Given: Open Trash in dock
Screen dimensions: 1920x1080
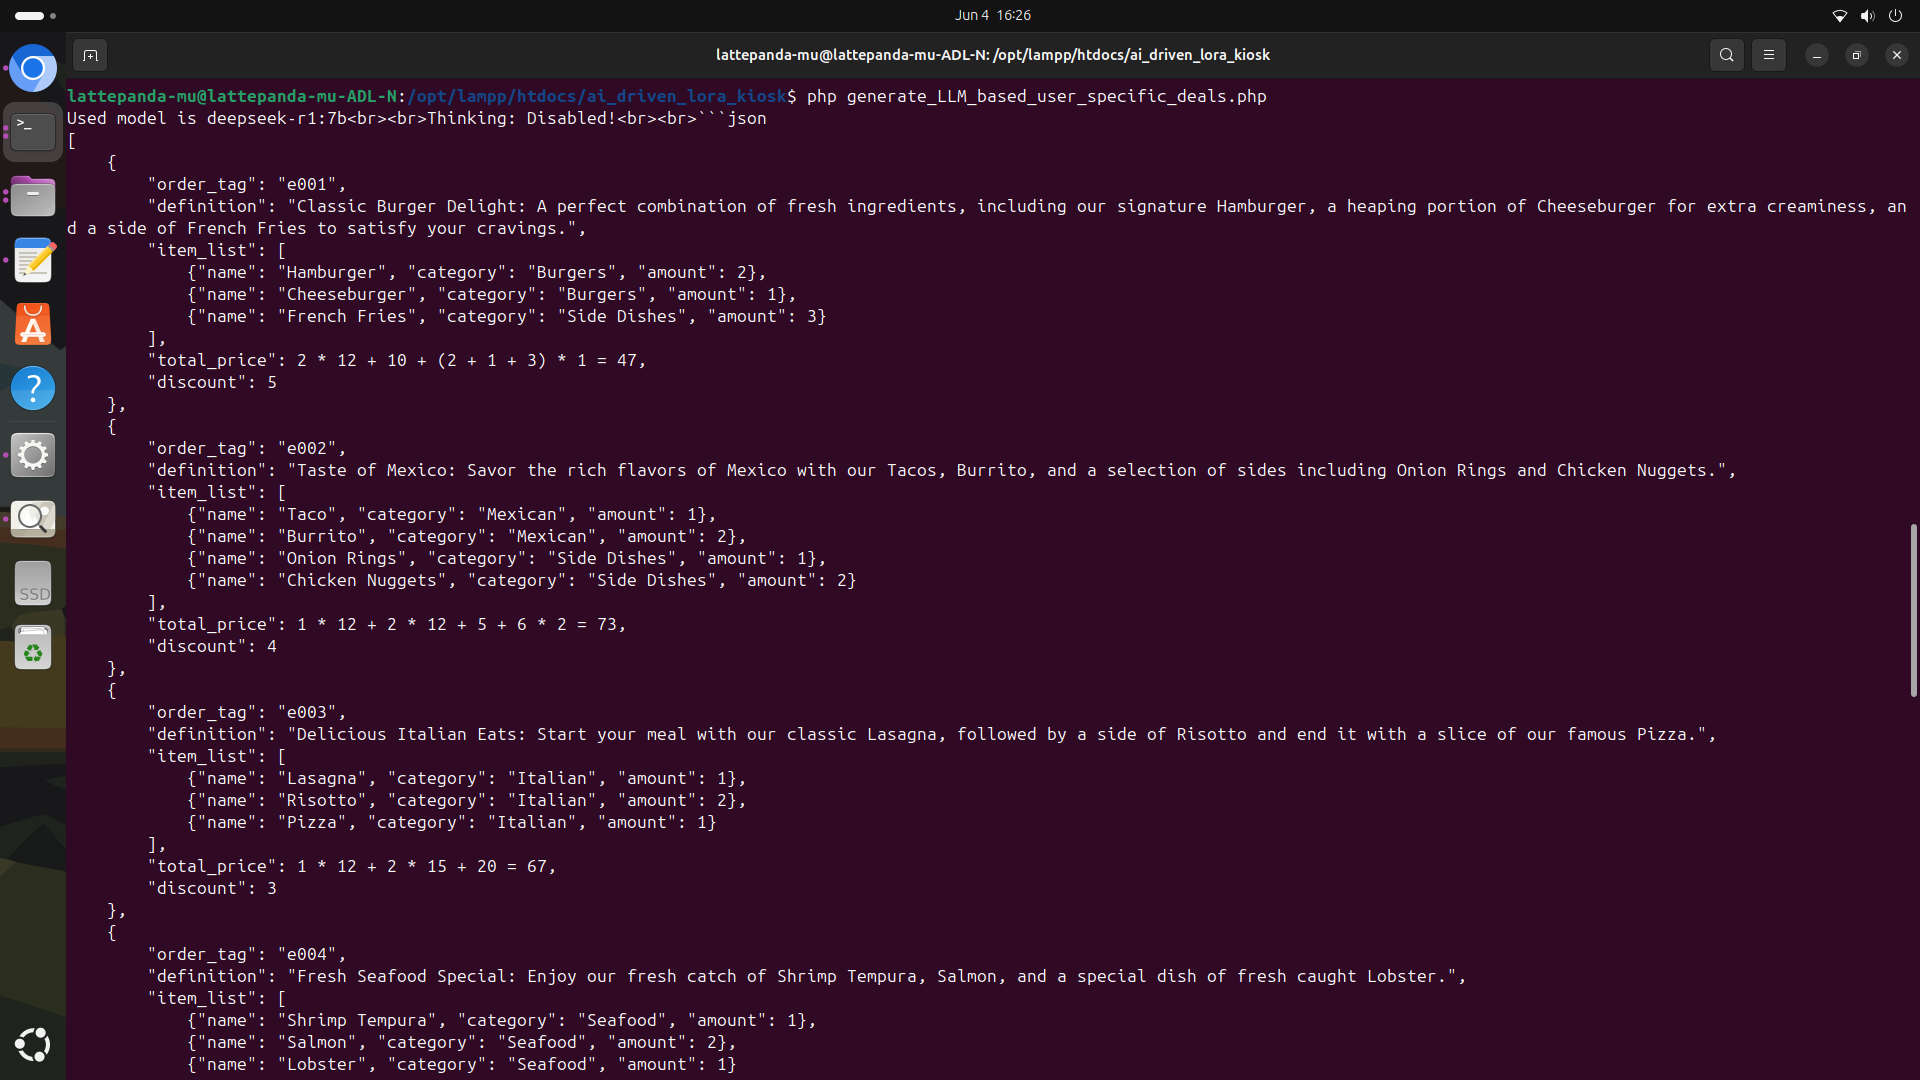Looking at the screenshot, I should [x=33, y=648].
